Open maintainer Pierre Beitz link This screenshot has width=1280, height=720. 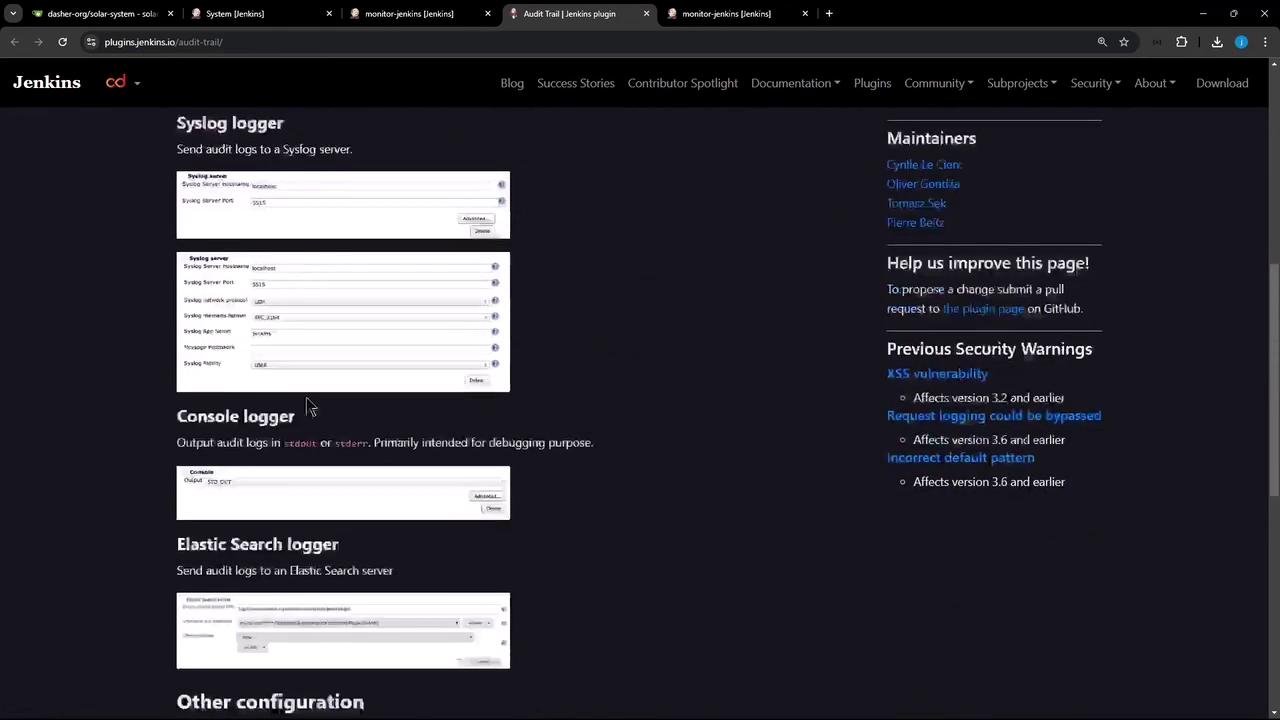point(915,223)
